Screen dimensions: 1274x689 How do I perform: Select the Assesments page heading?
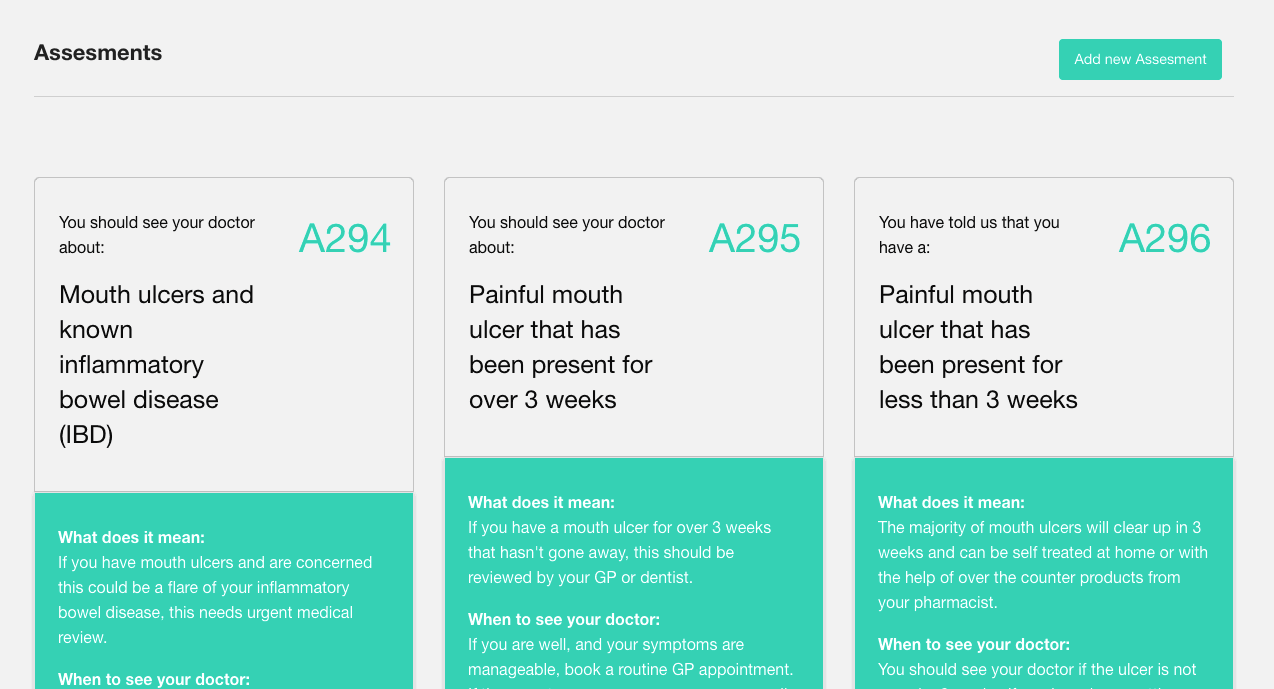click(x=98, y=53)
